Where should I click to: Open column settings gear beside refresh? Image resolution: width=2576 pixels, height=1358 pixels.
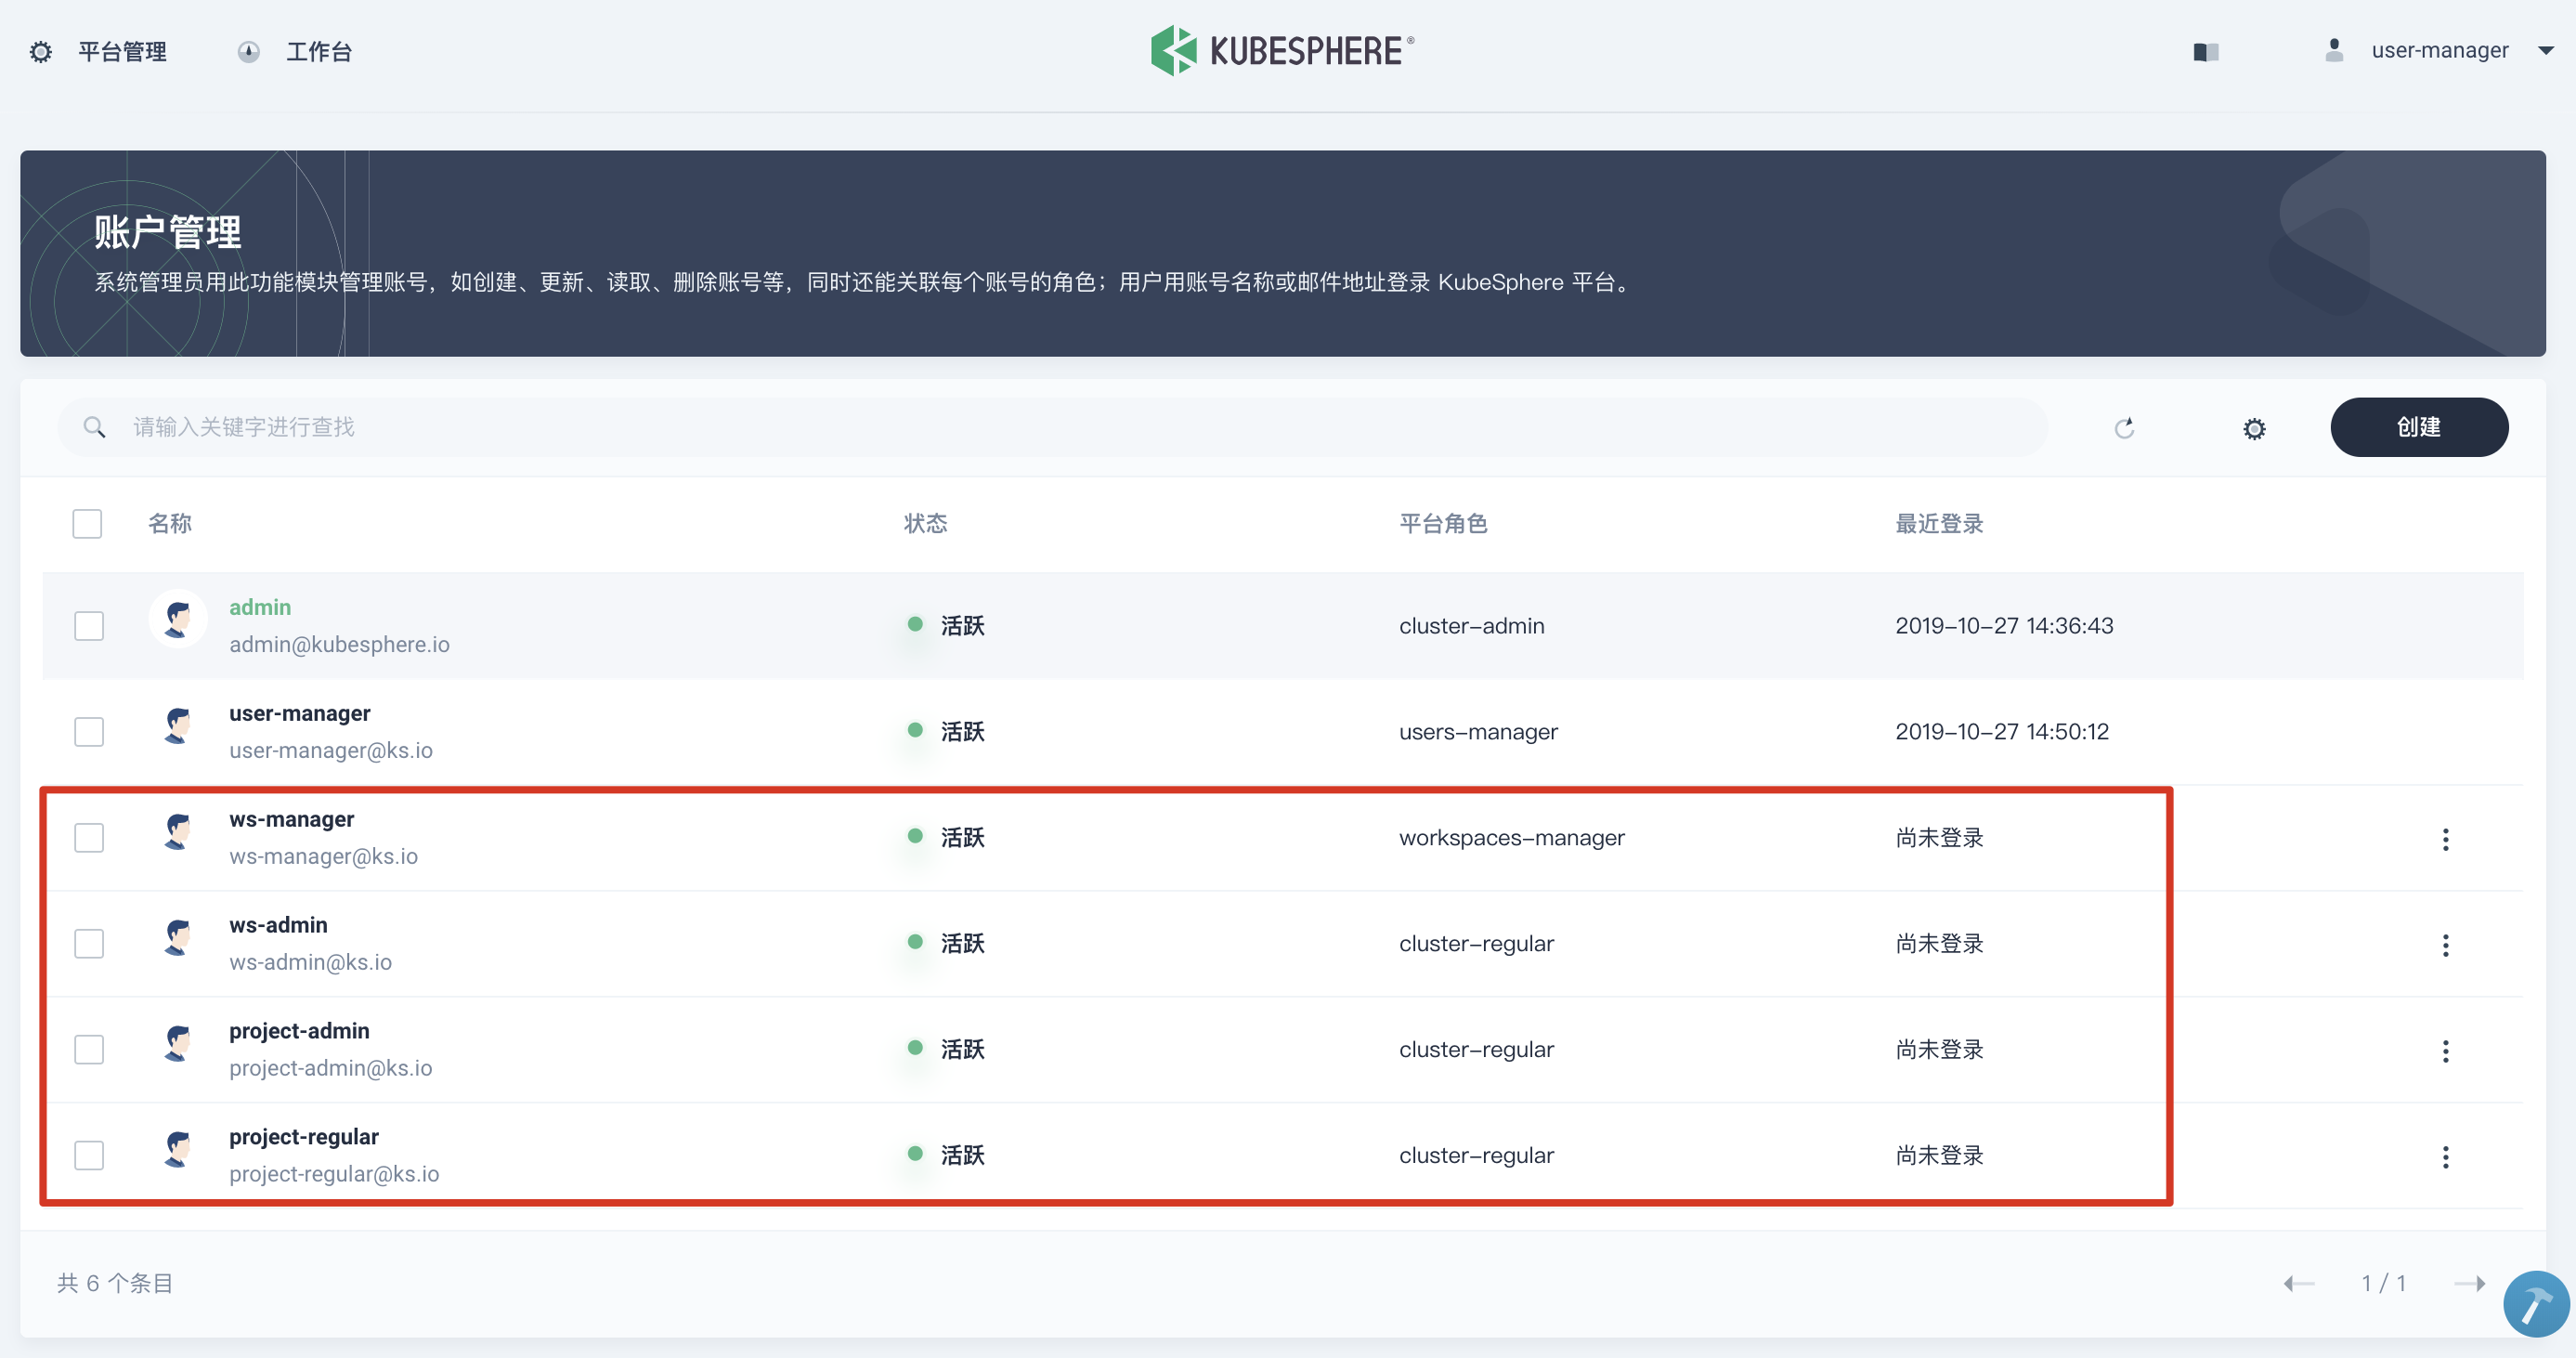point(2254,427)
